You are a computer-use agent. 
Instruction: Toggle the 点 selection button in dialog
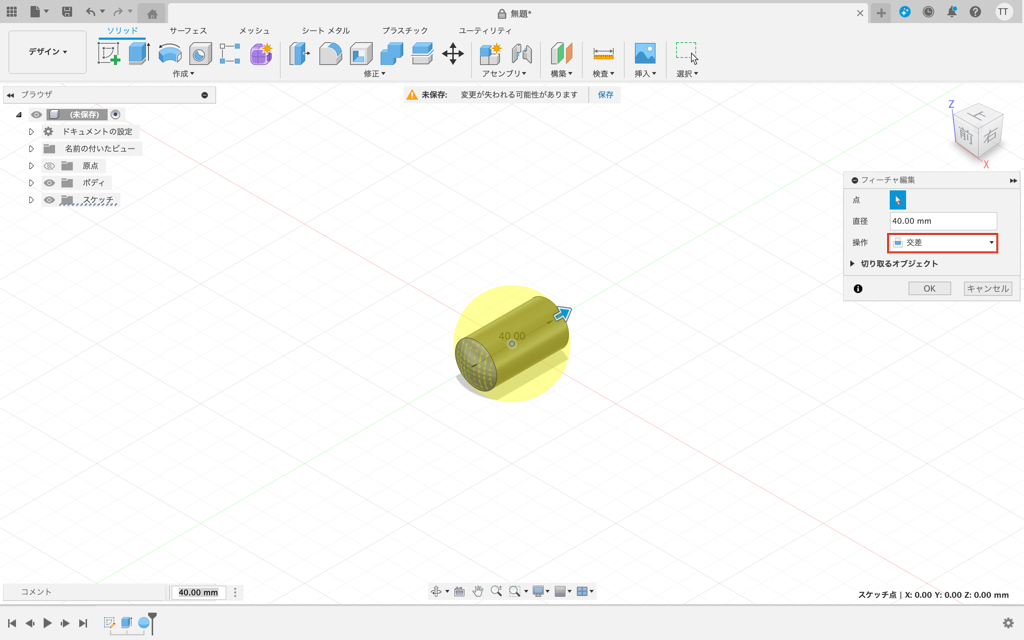click(x=897, y=200)
